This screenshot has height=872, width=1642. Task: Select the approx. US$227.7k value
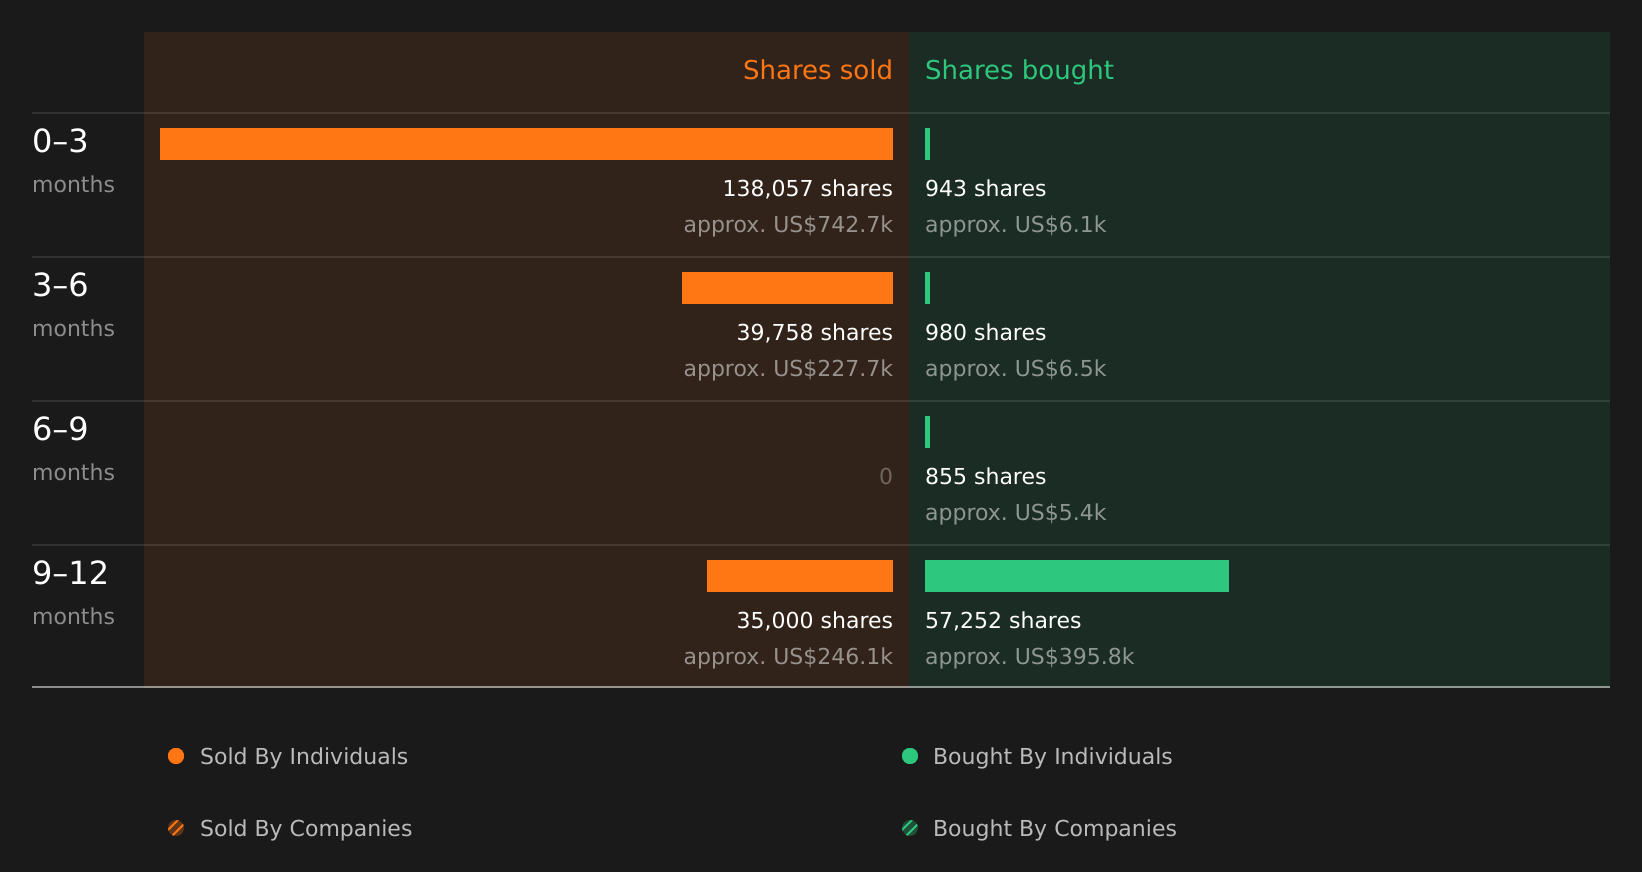point(788,368)
